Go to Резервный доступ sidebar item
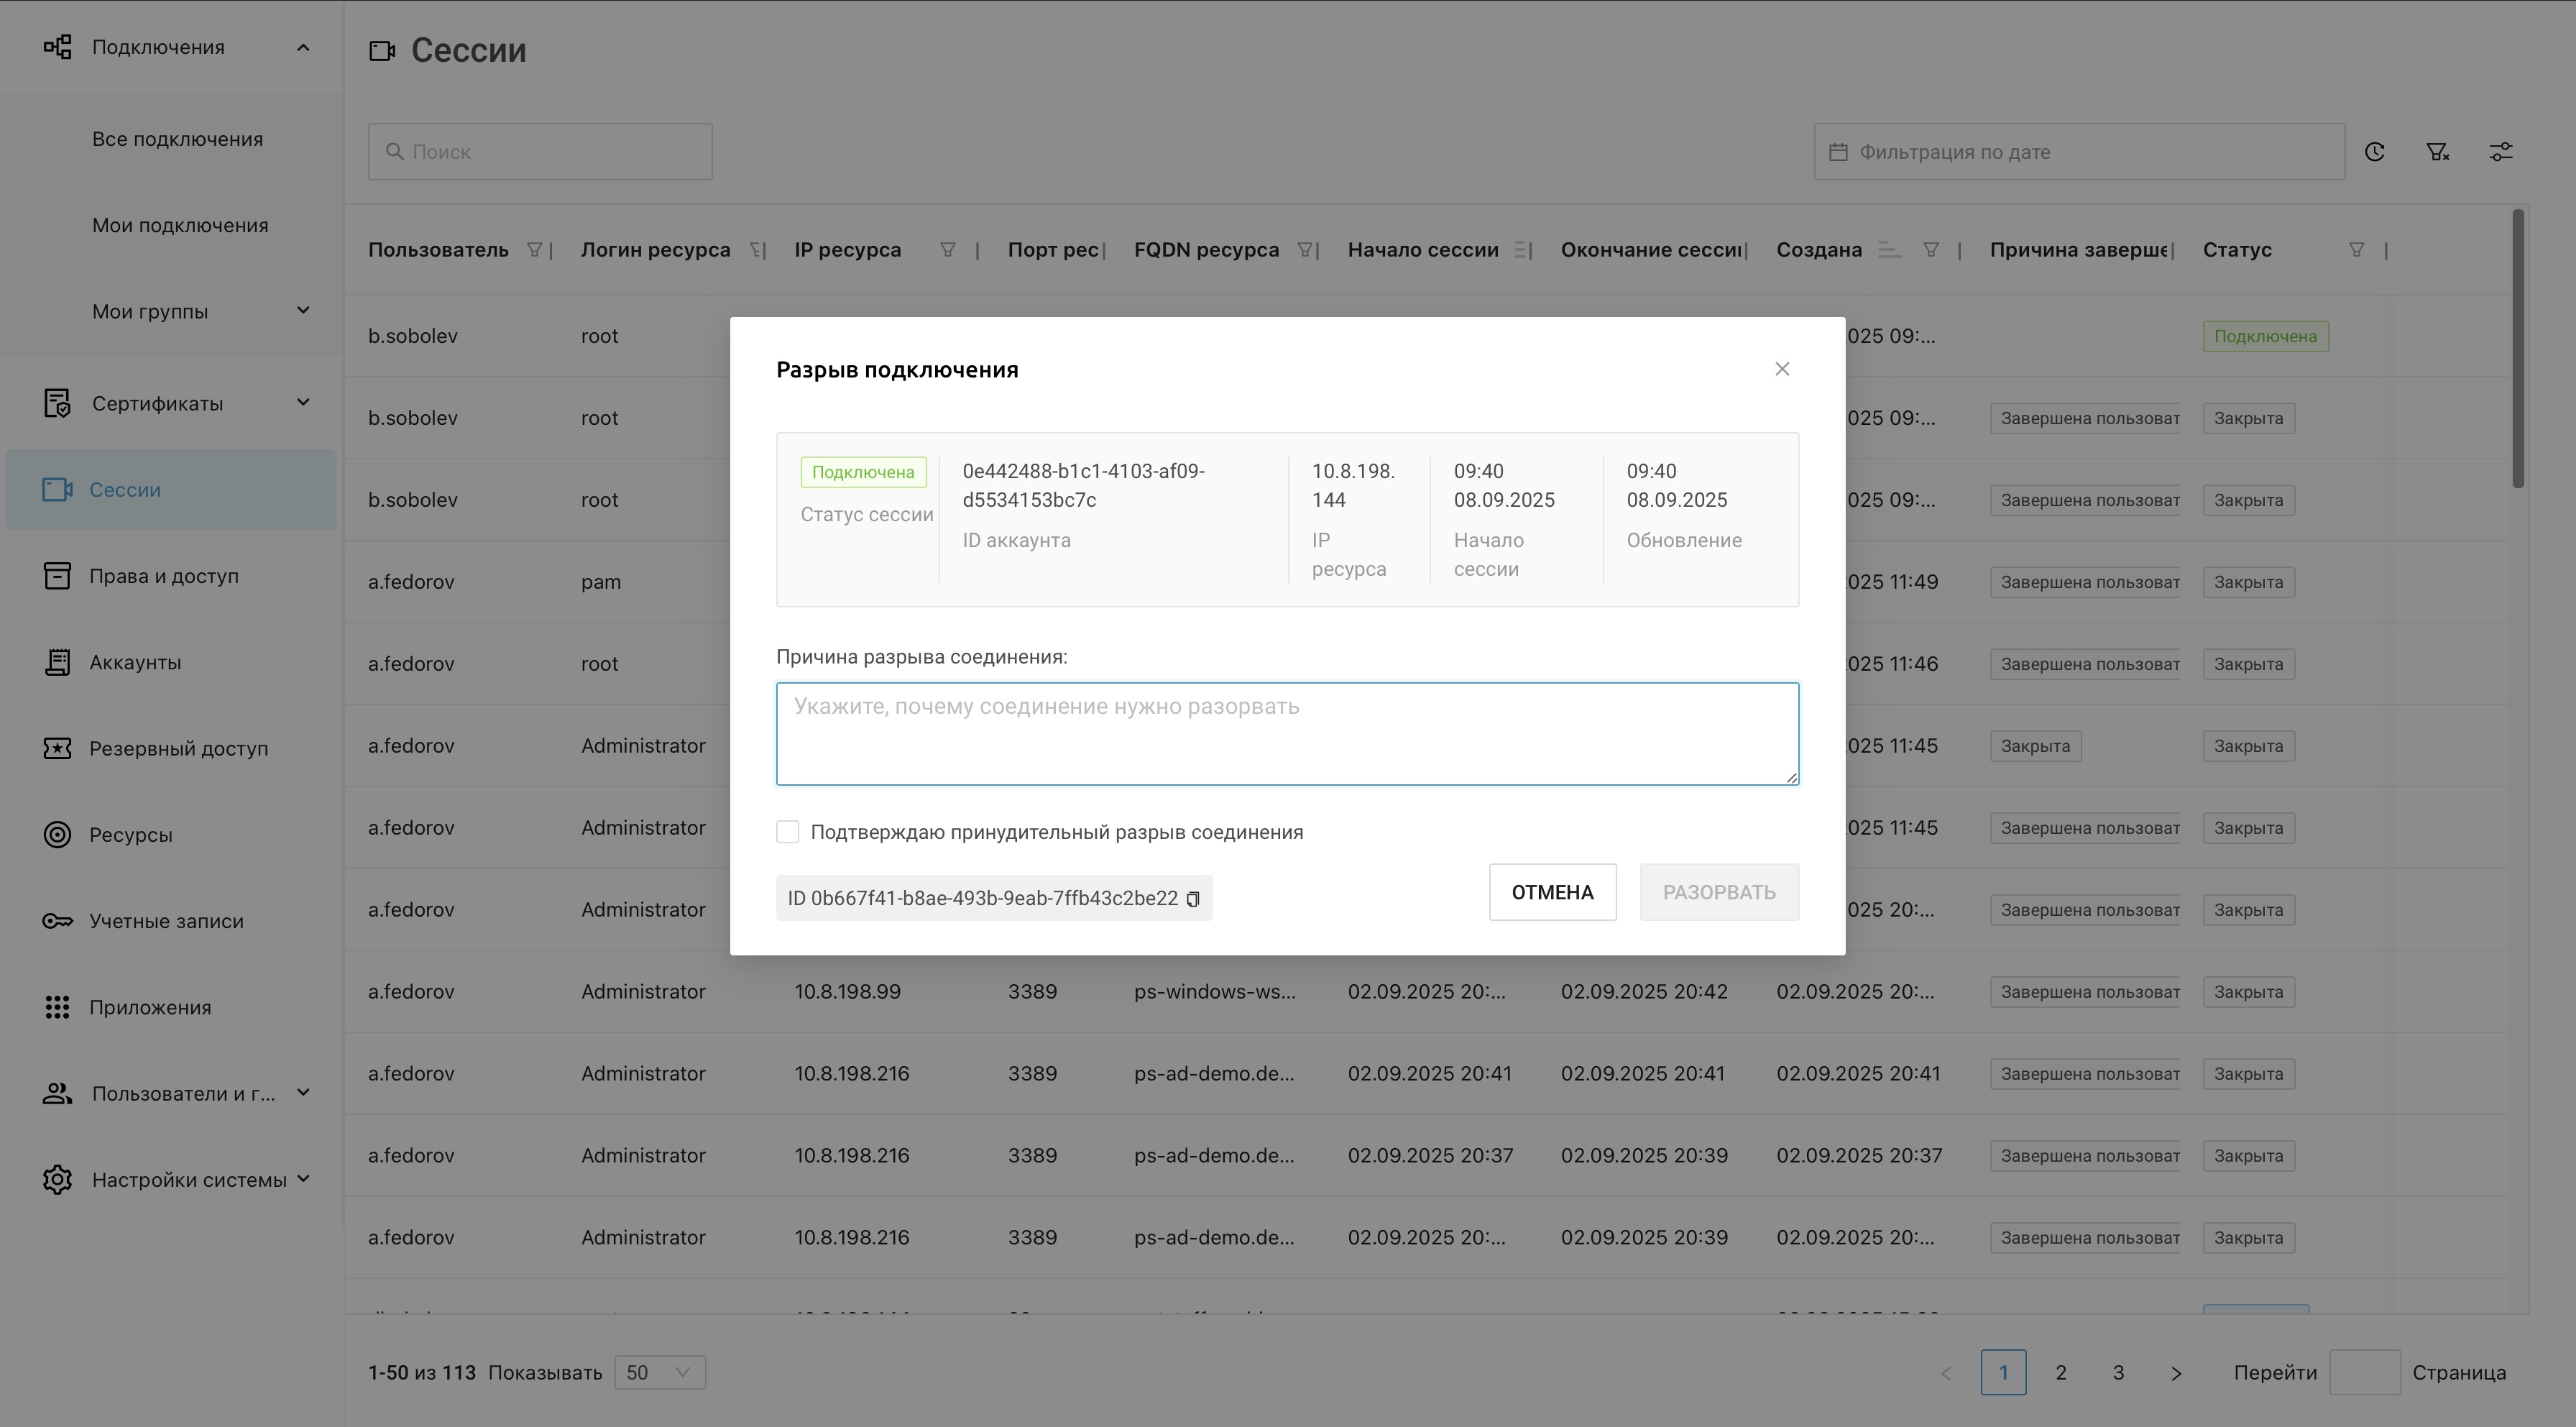Image resolution: width=2576 pixels, height=1427 pixels. (x=178, y=748)
